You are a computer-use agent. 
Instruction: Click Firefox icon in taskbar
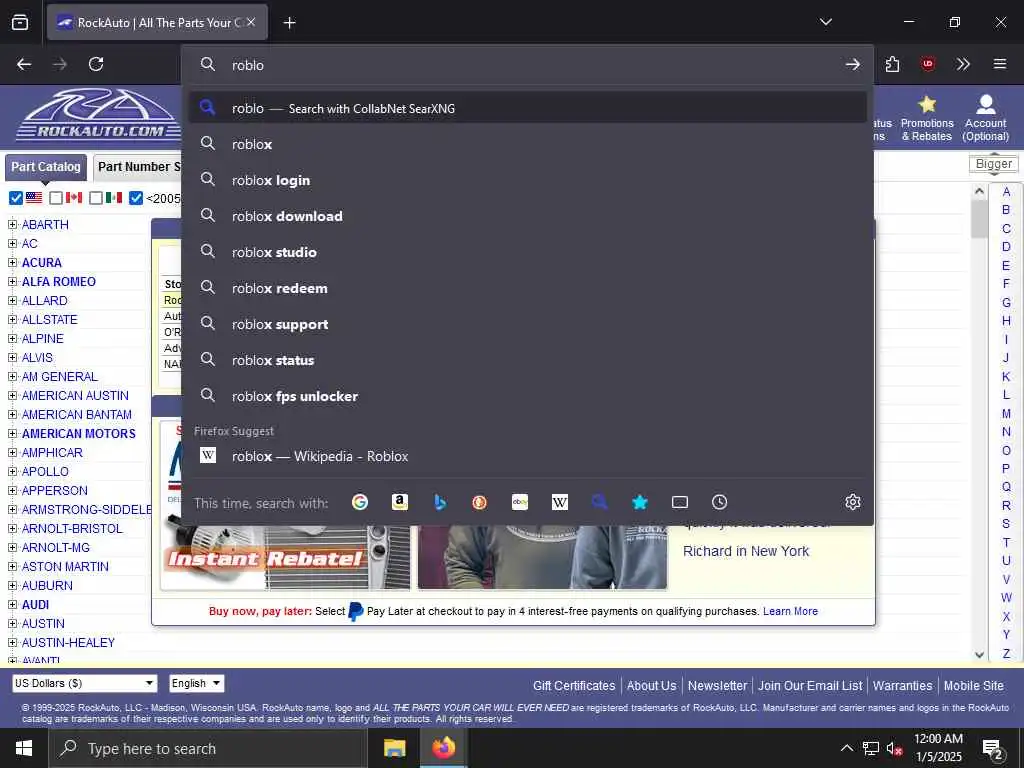click(x=443, y=748)
